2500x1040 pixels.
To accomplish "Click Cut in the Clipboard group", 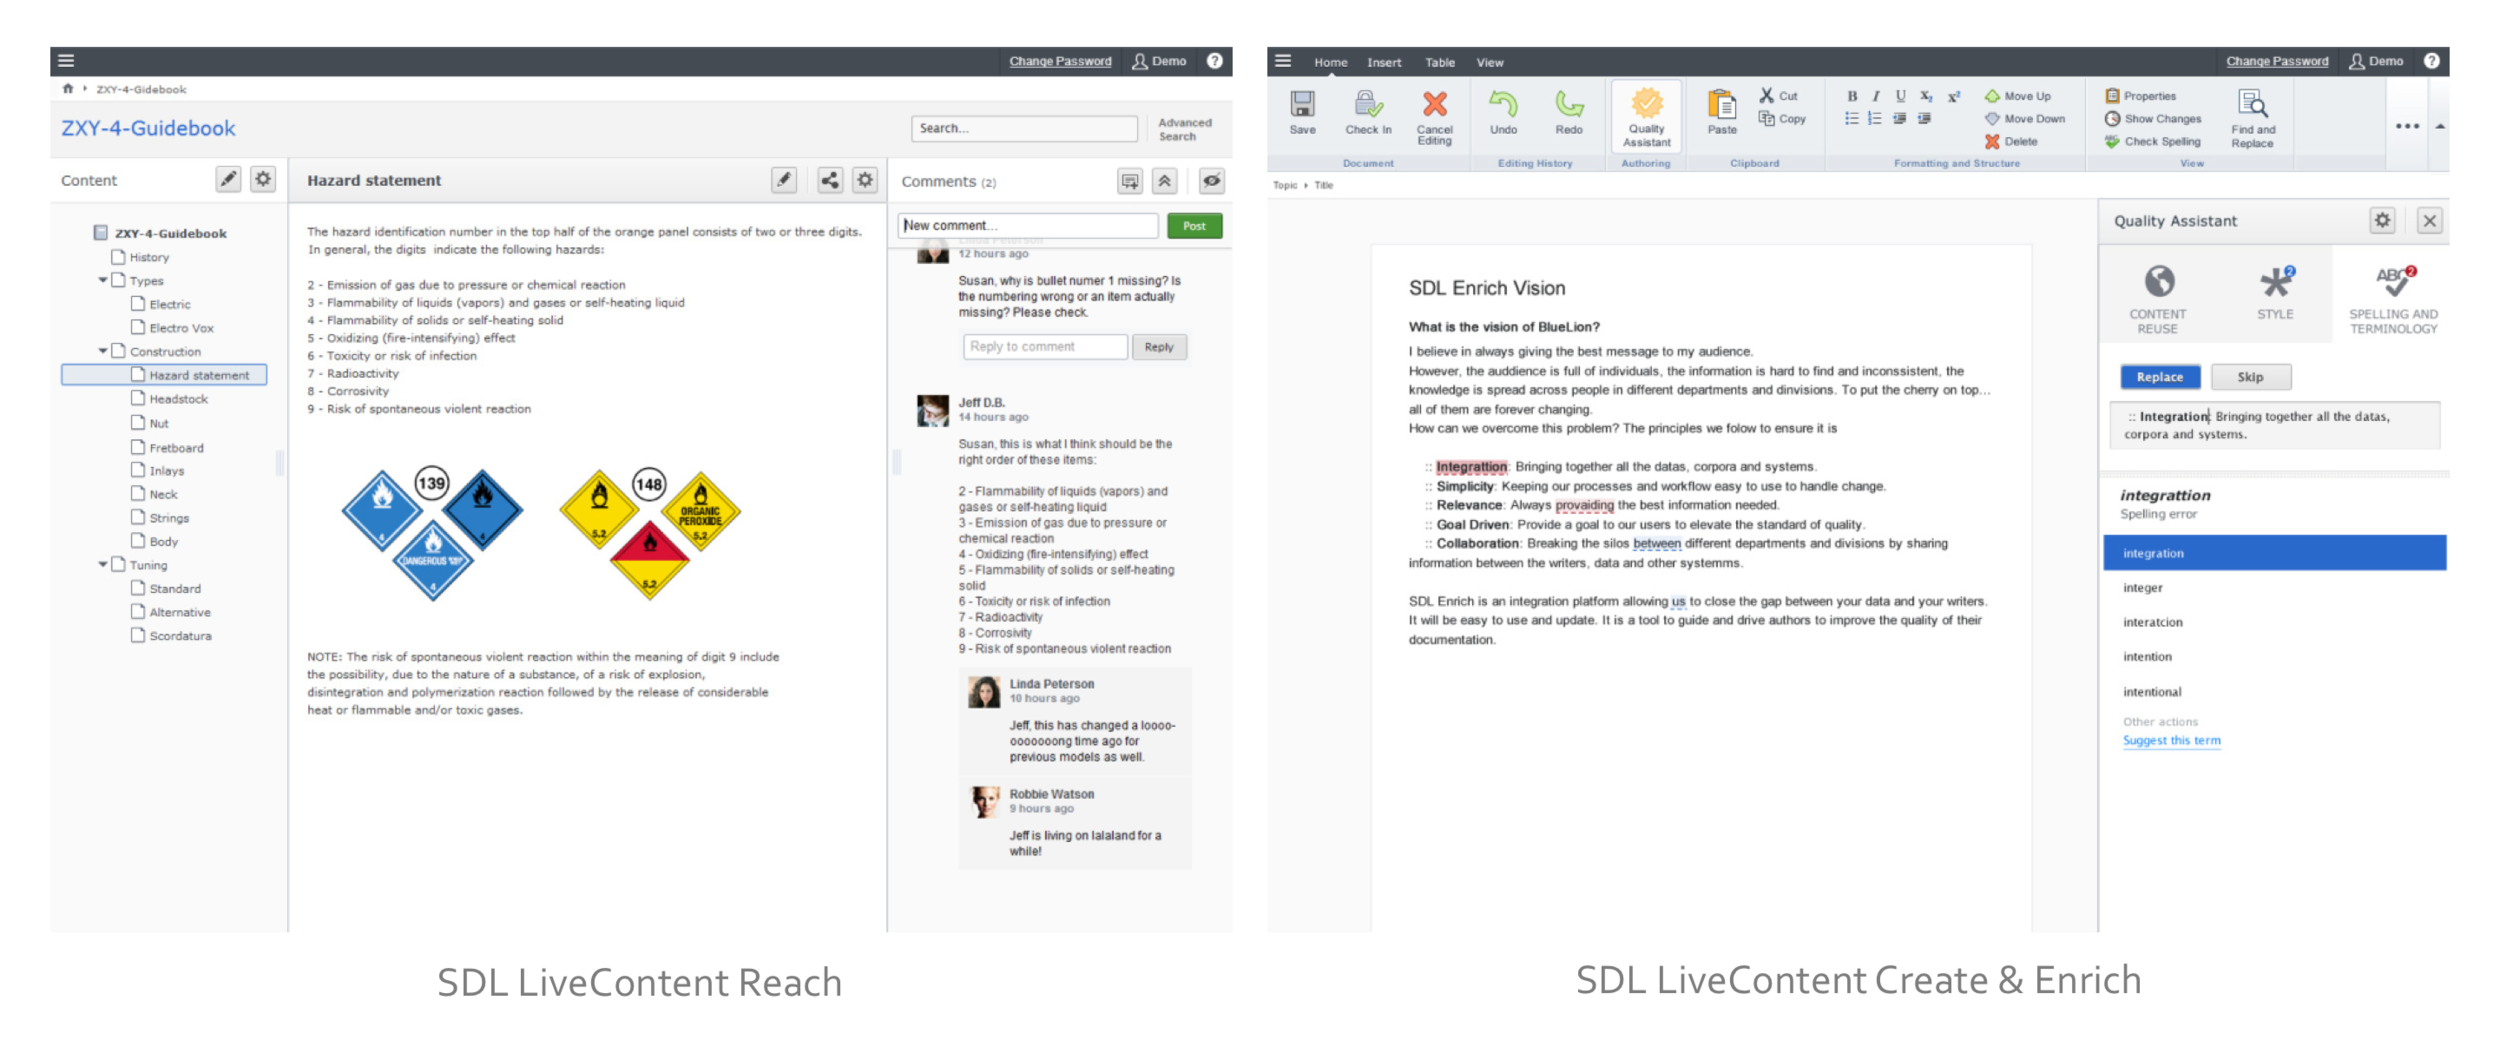I will (1778, 96).
